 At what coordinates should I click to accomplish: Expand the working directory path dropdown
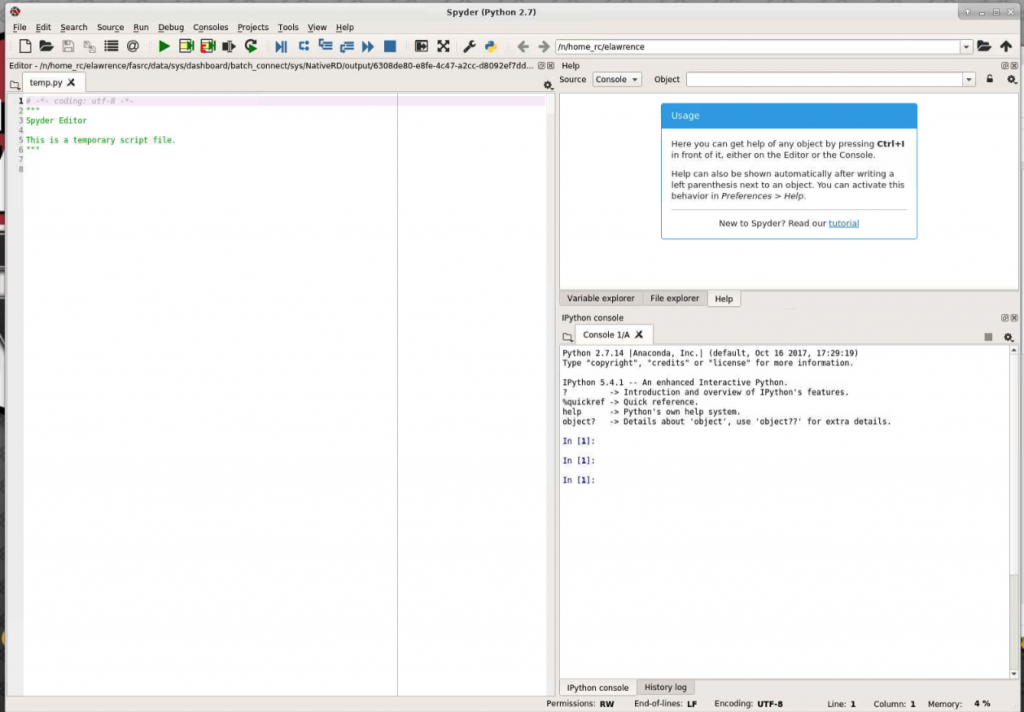(966, 47)
